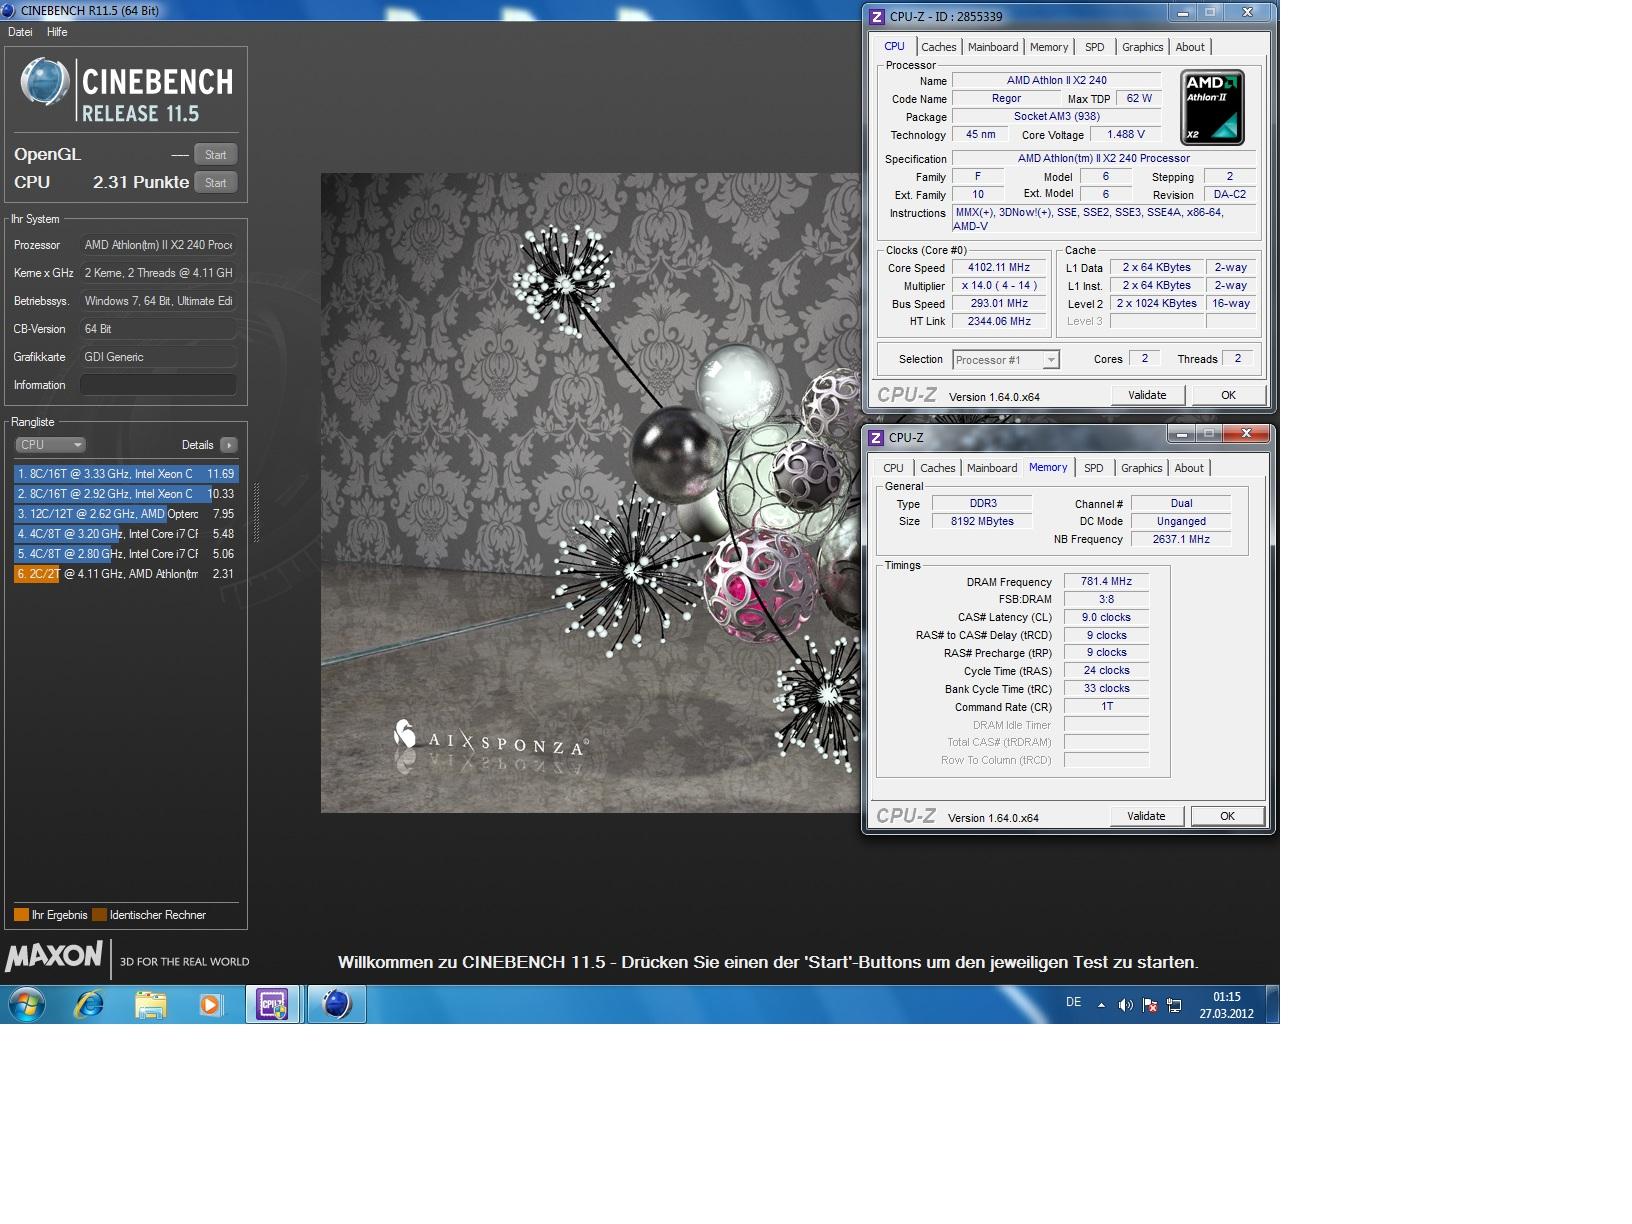Switch to CPU-Z taskbar button
1632x1224 pixels.
(273, 1004)
